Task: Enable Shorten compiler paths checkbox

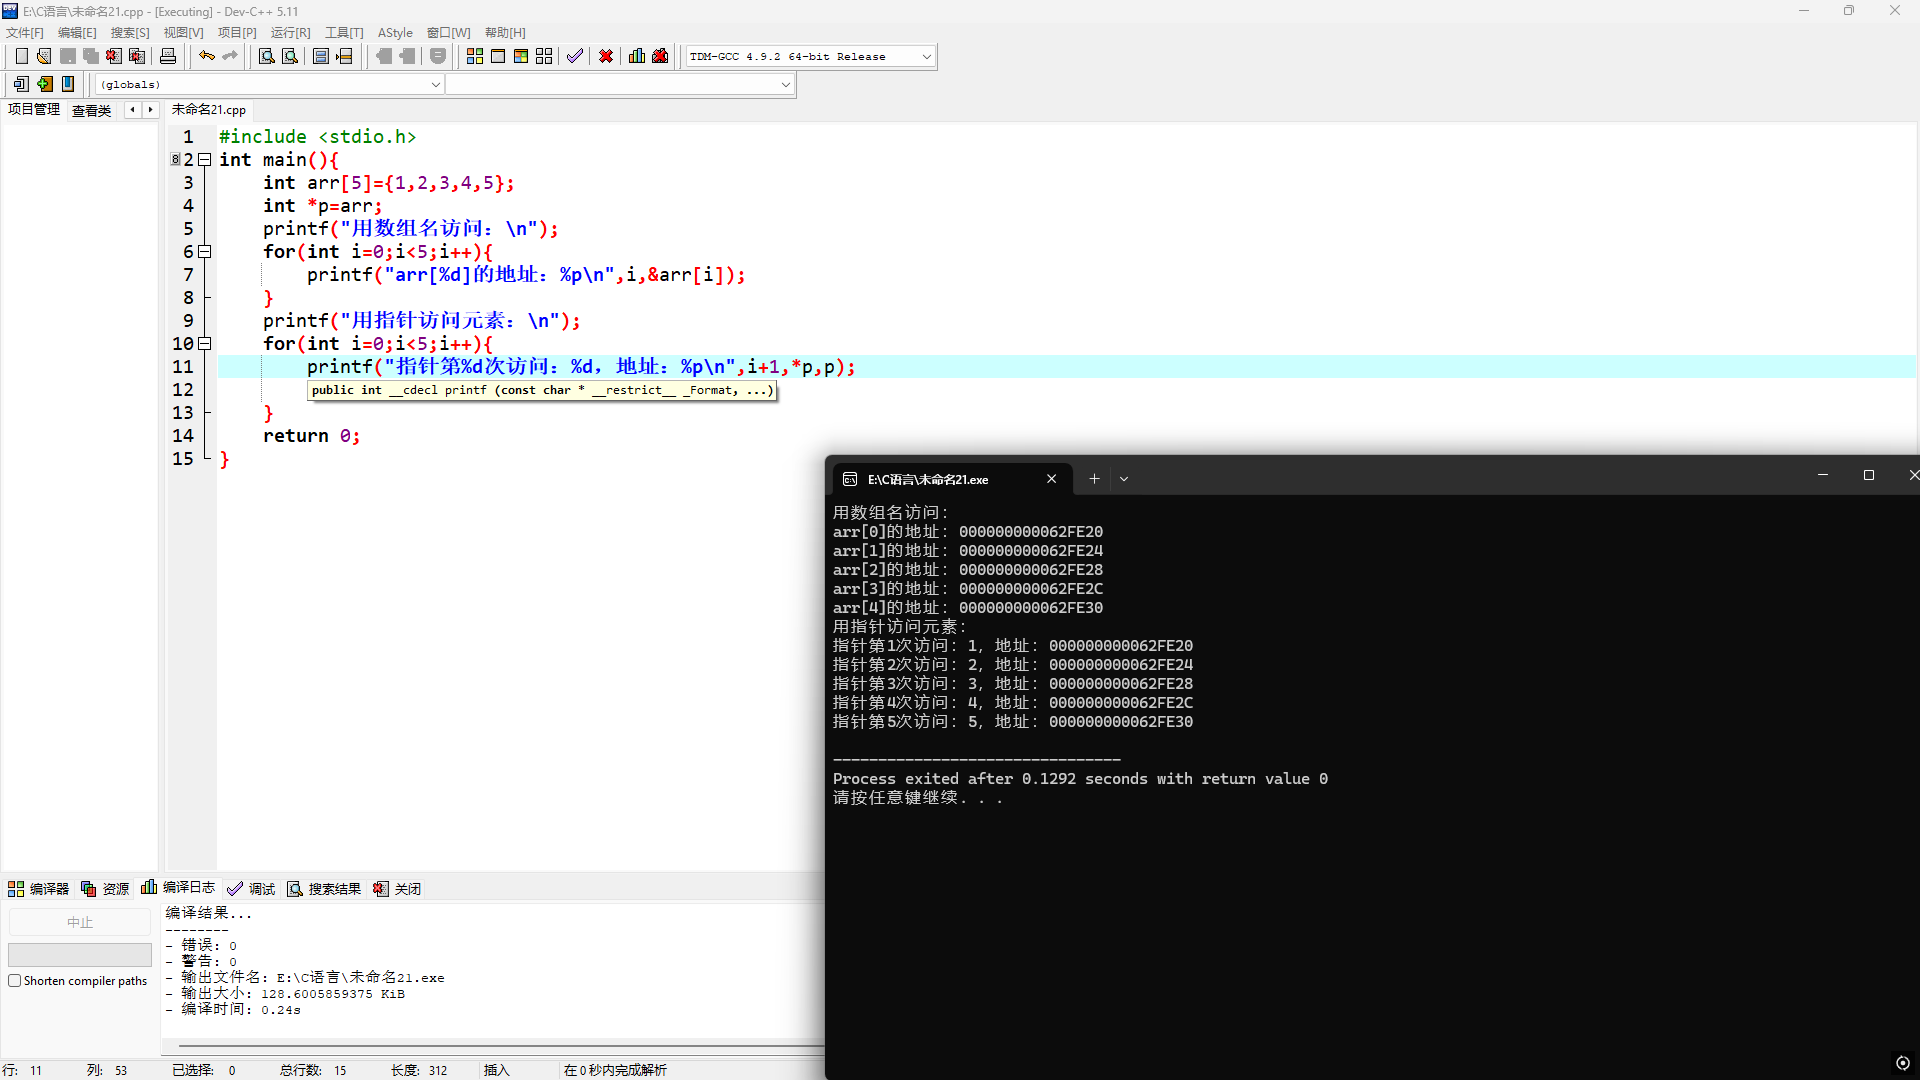Action: tap(15, 981)
